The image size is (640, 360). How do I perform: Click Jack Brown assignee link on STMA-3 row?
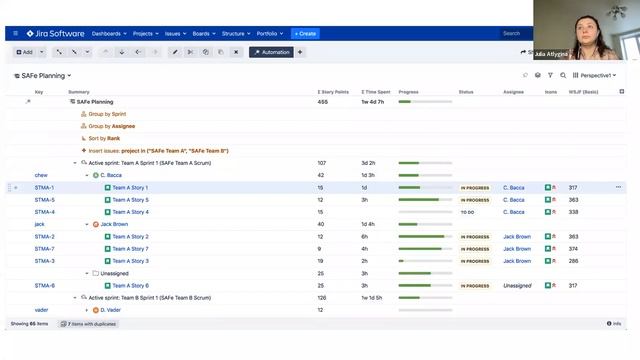tap(517, 261)
